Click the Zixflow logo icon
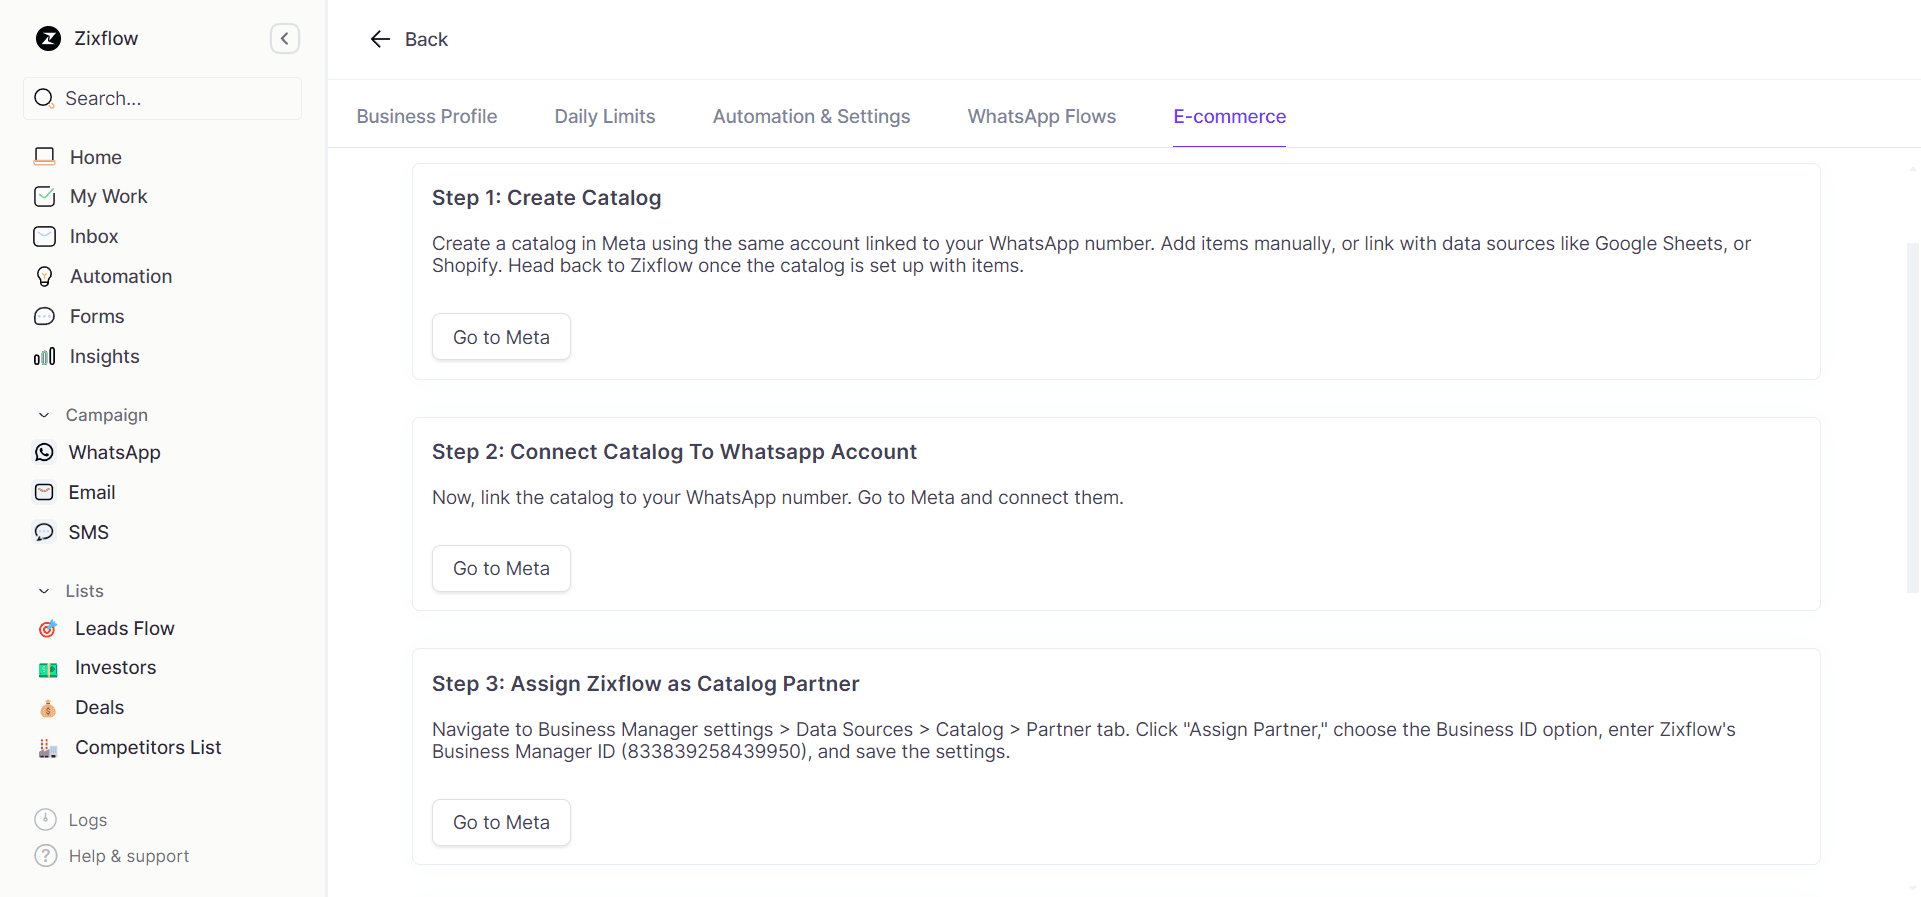This screenshot has width=1921, height=897. coord(48,39)
